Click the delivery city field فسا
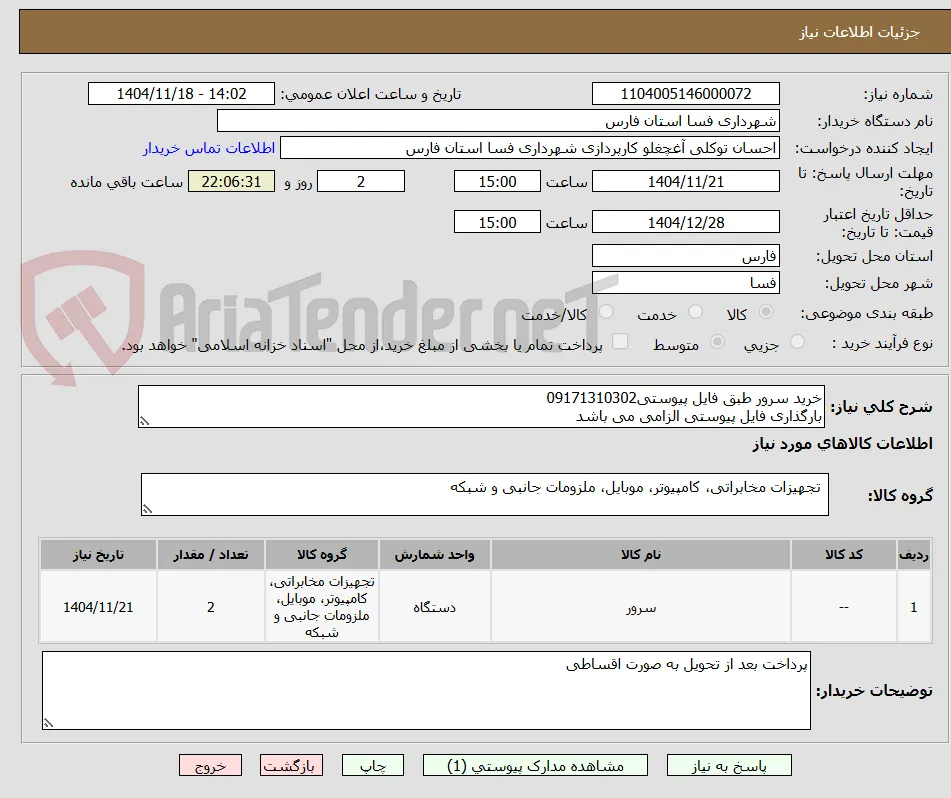The image size is (951, 798). 685,283
